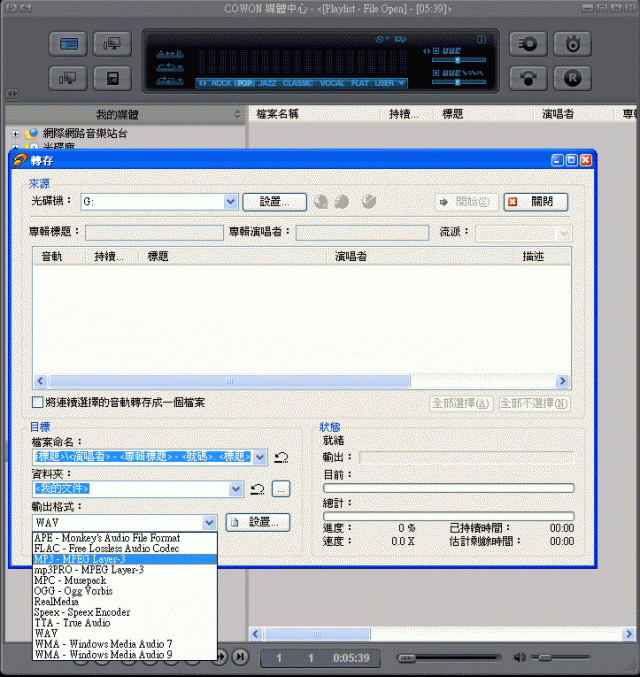Select OGG - Ogg Vorbis format
This screenshot has width=640, height=677.
point(125,591)
